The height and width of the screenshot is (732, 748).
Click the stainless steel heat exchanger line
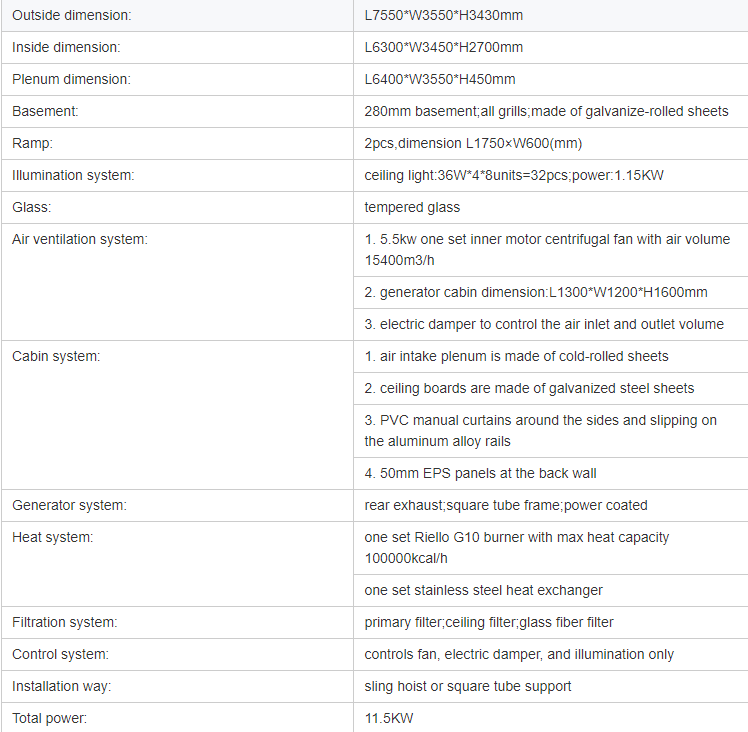coord(483,590)
